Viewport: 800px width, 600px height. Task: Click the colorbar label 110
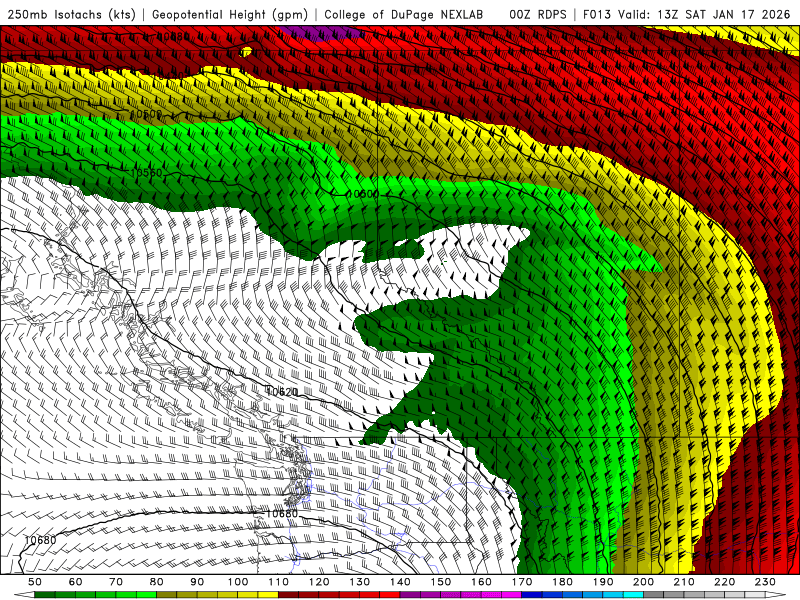(279, 582)
